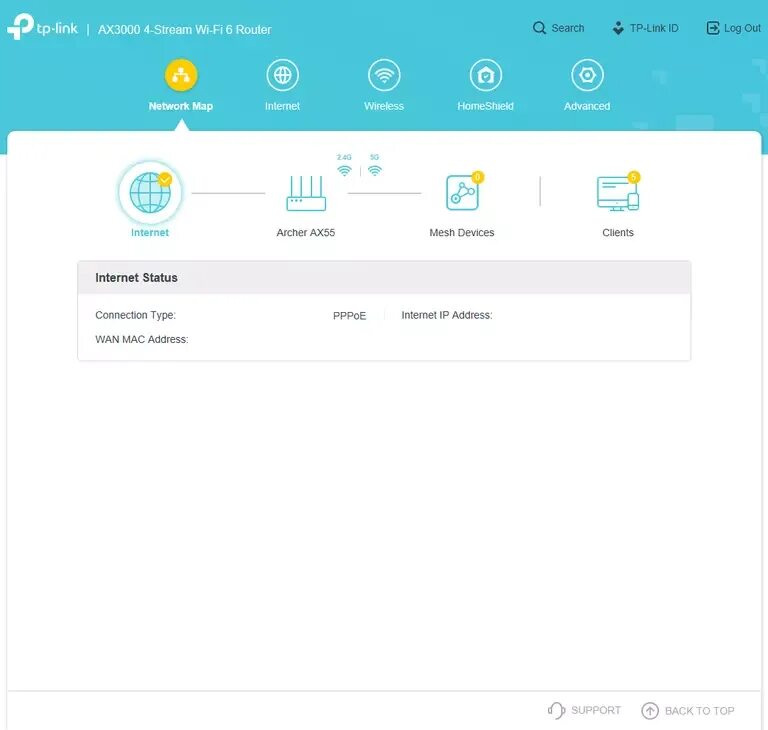Switch to the Wireless tab label
The height and width of the screenshot is (730, 768).
click(x=384, y=106)
